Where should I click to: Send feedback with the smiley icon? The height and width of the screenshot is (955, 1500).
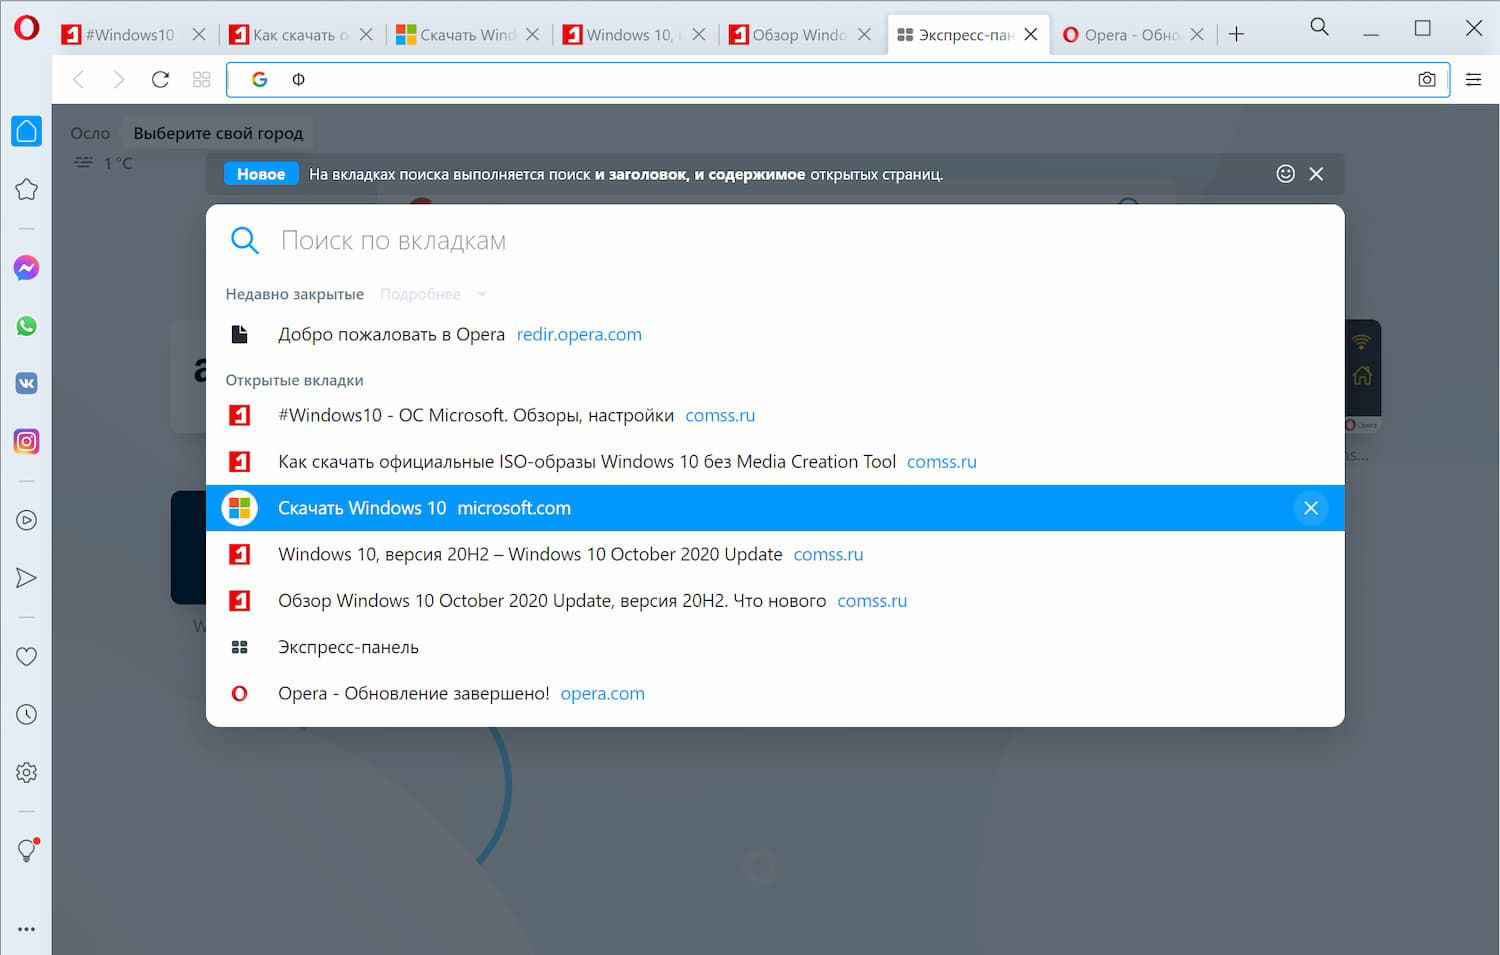[1286, 174]
